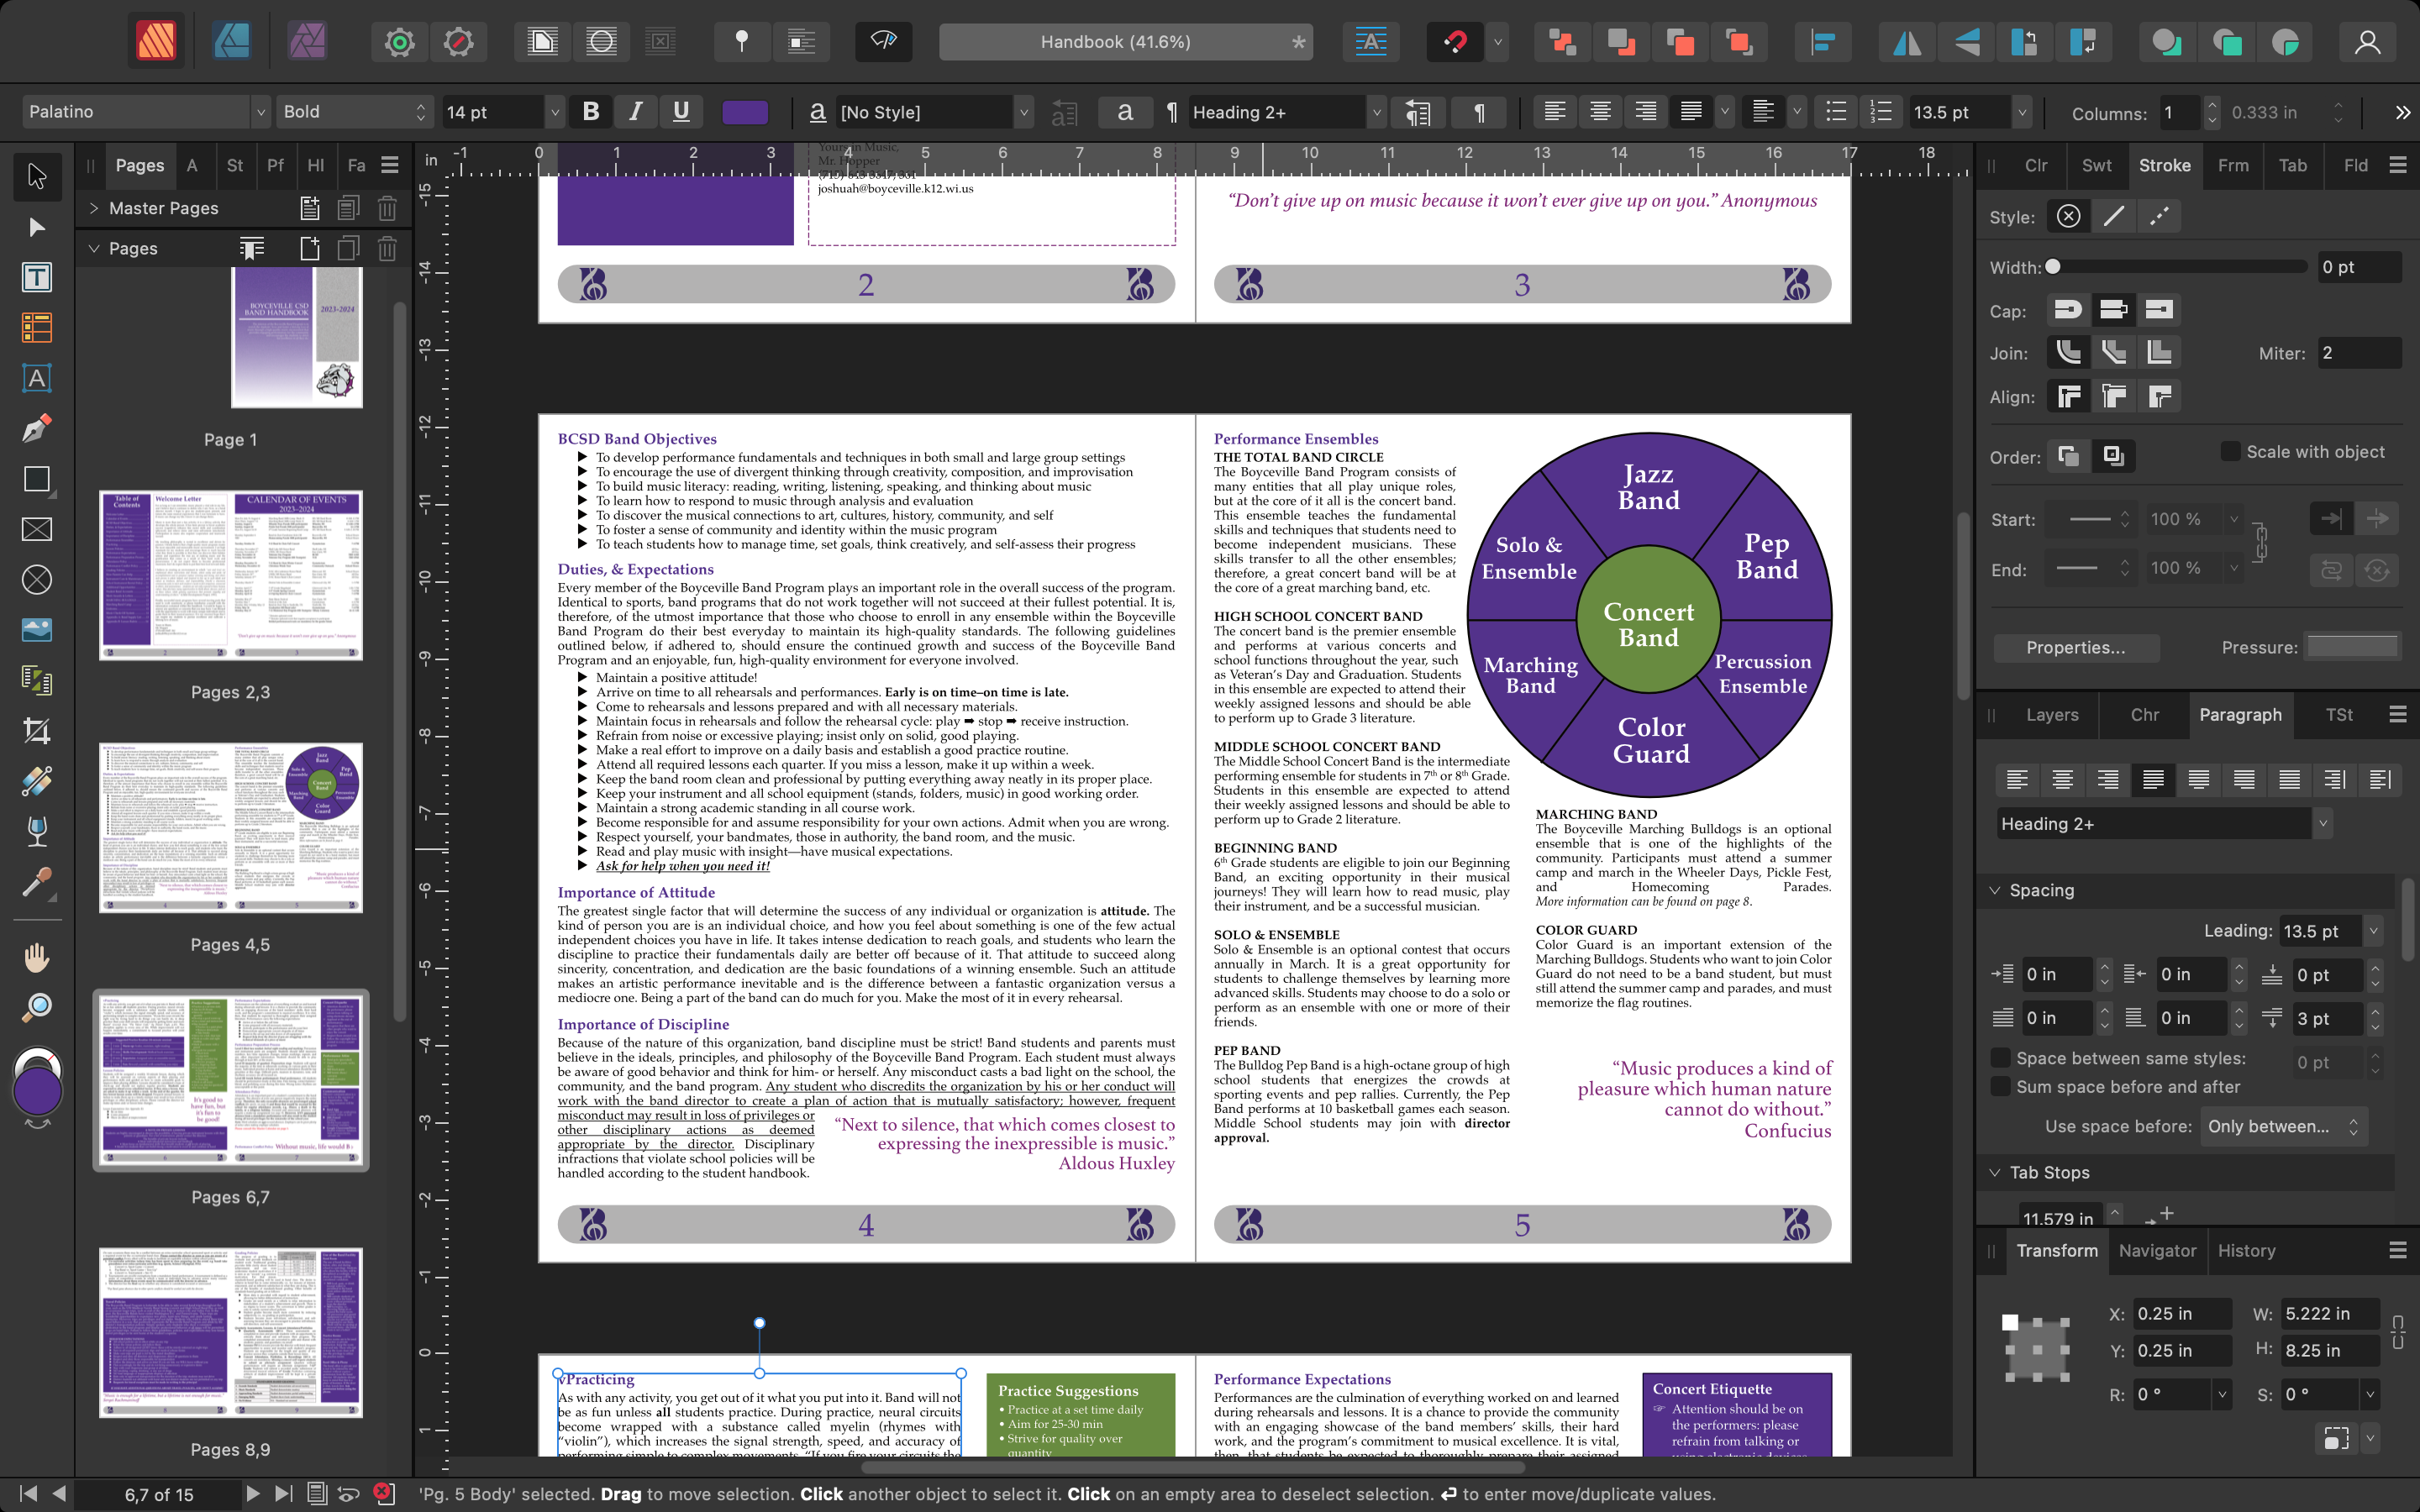The image size is (2420, 1512).
Task: Switch to the Photo persona
Action: (x=306, y=41)
